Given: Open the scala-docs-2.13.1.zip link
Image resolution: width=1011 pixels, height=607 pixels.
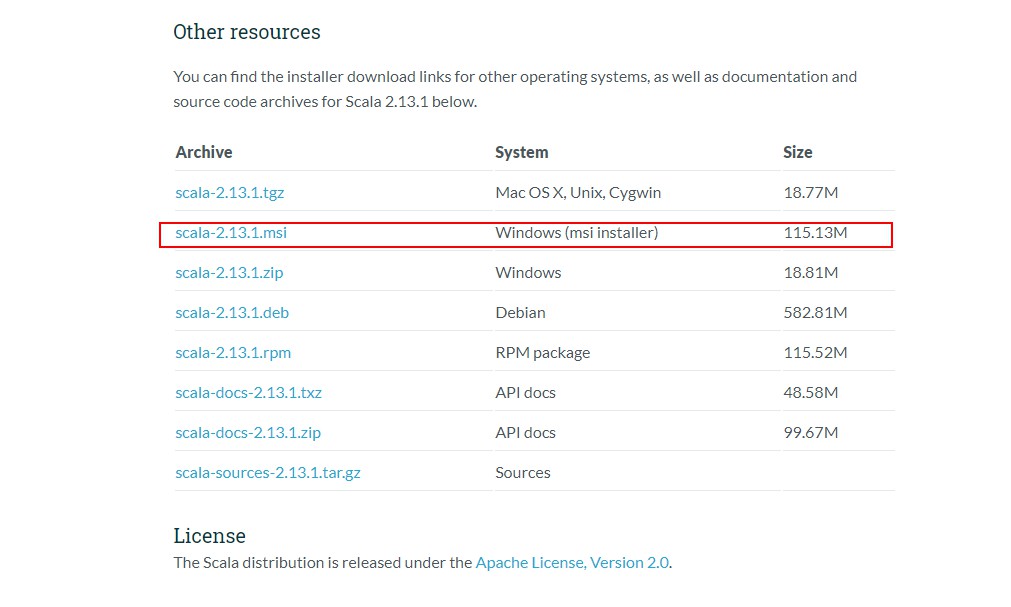Looking at the screenshot, I should [x=248, y=433].
